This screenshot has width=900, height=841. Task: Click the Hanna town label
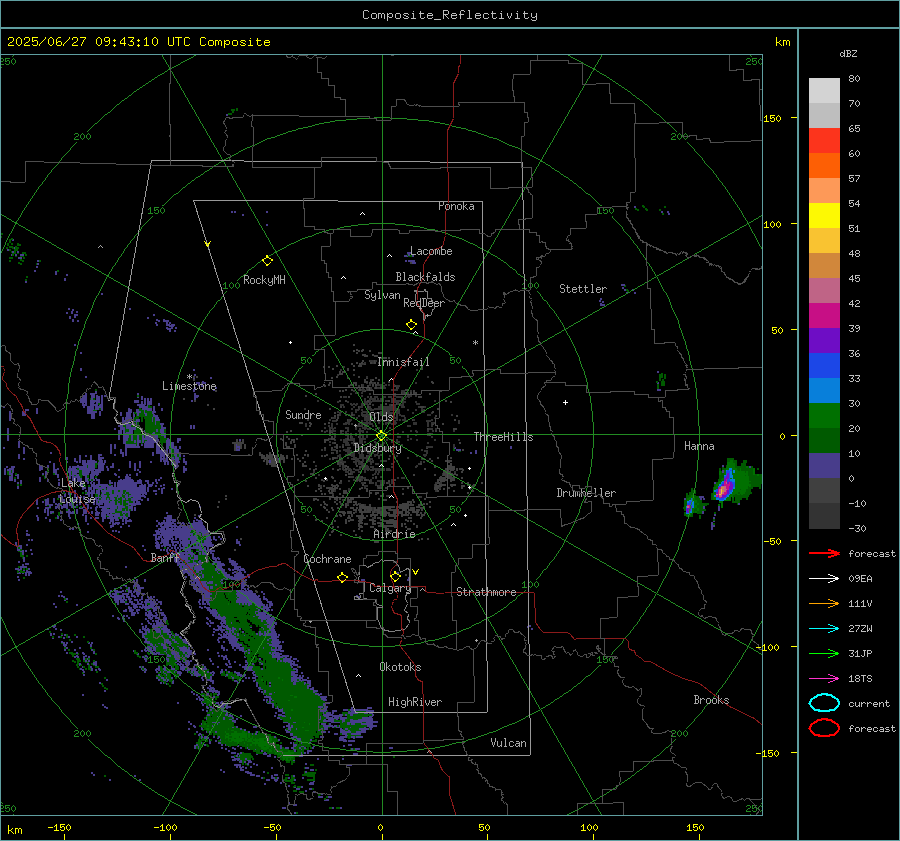coord(699,446)
